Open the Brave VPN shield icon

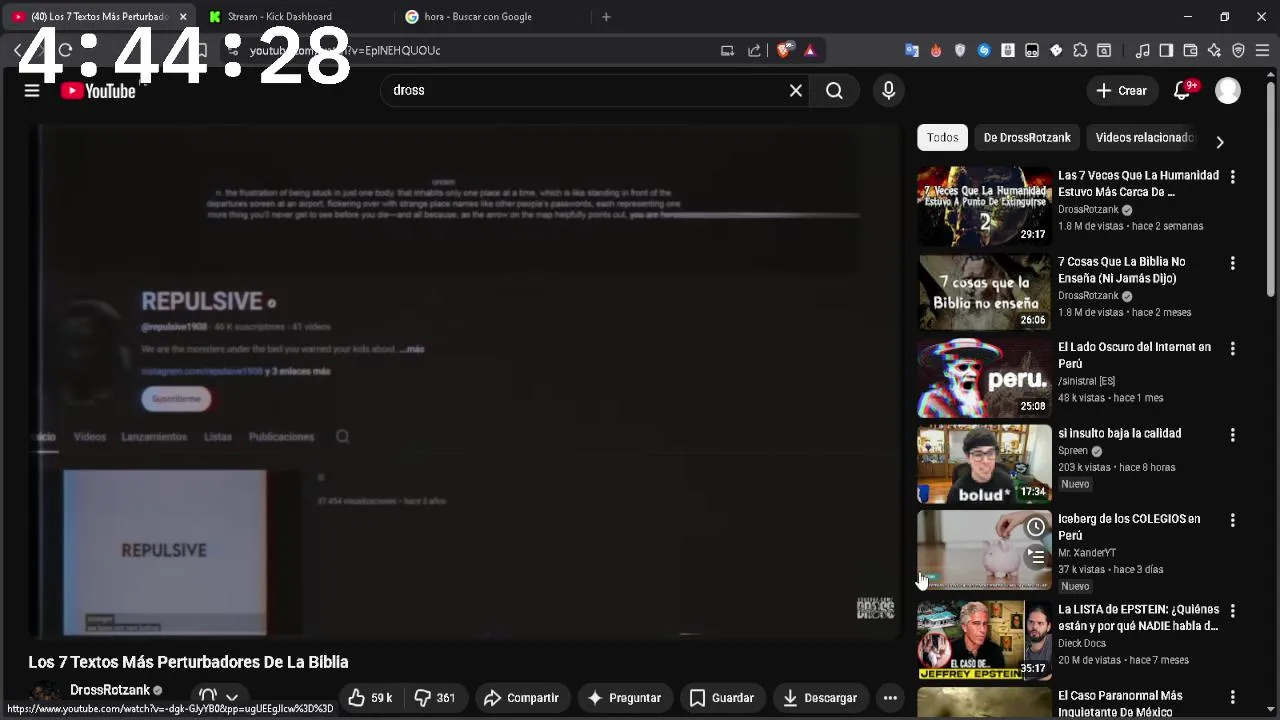1238,50
